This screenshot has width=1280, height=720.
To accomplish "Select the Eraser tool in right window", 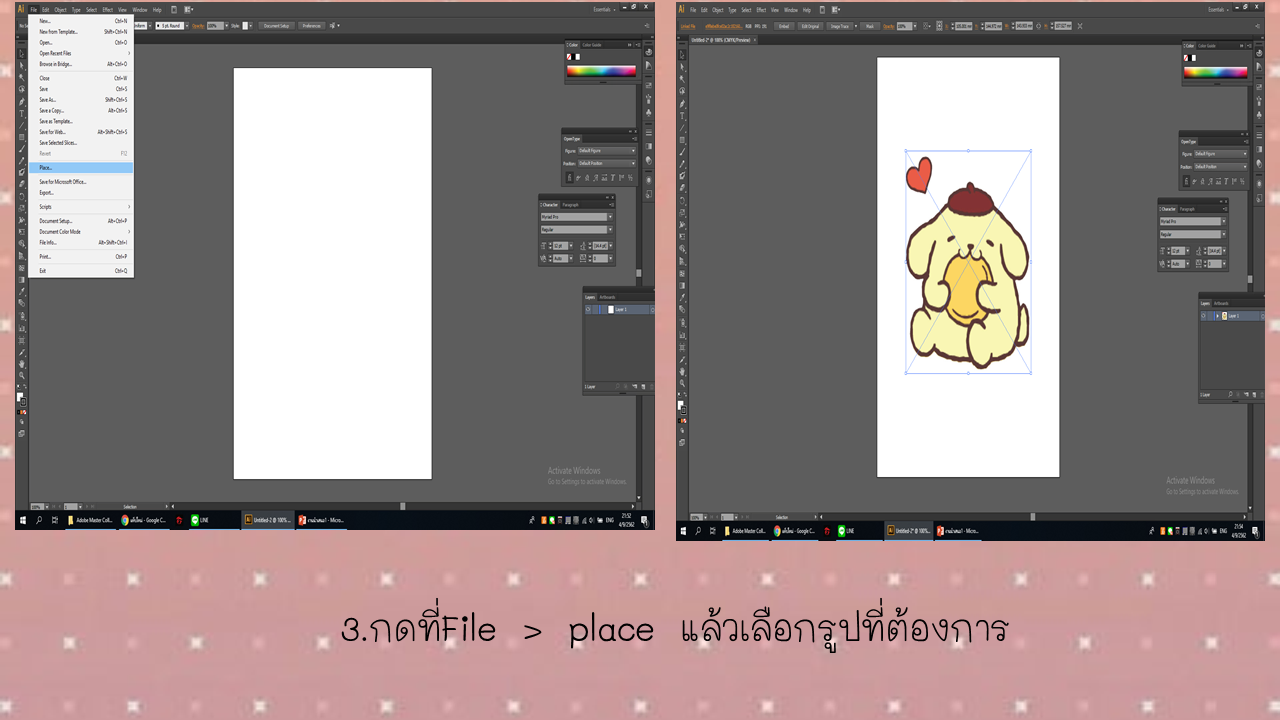I will tap(682, 187).
